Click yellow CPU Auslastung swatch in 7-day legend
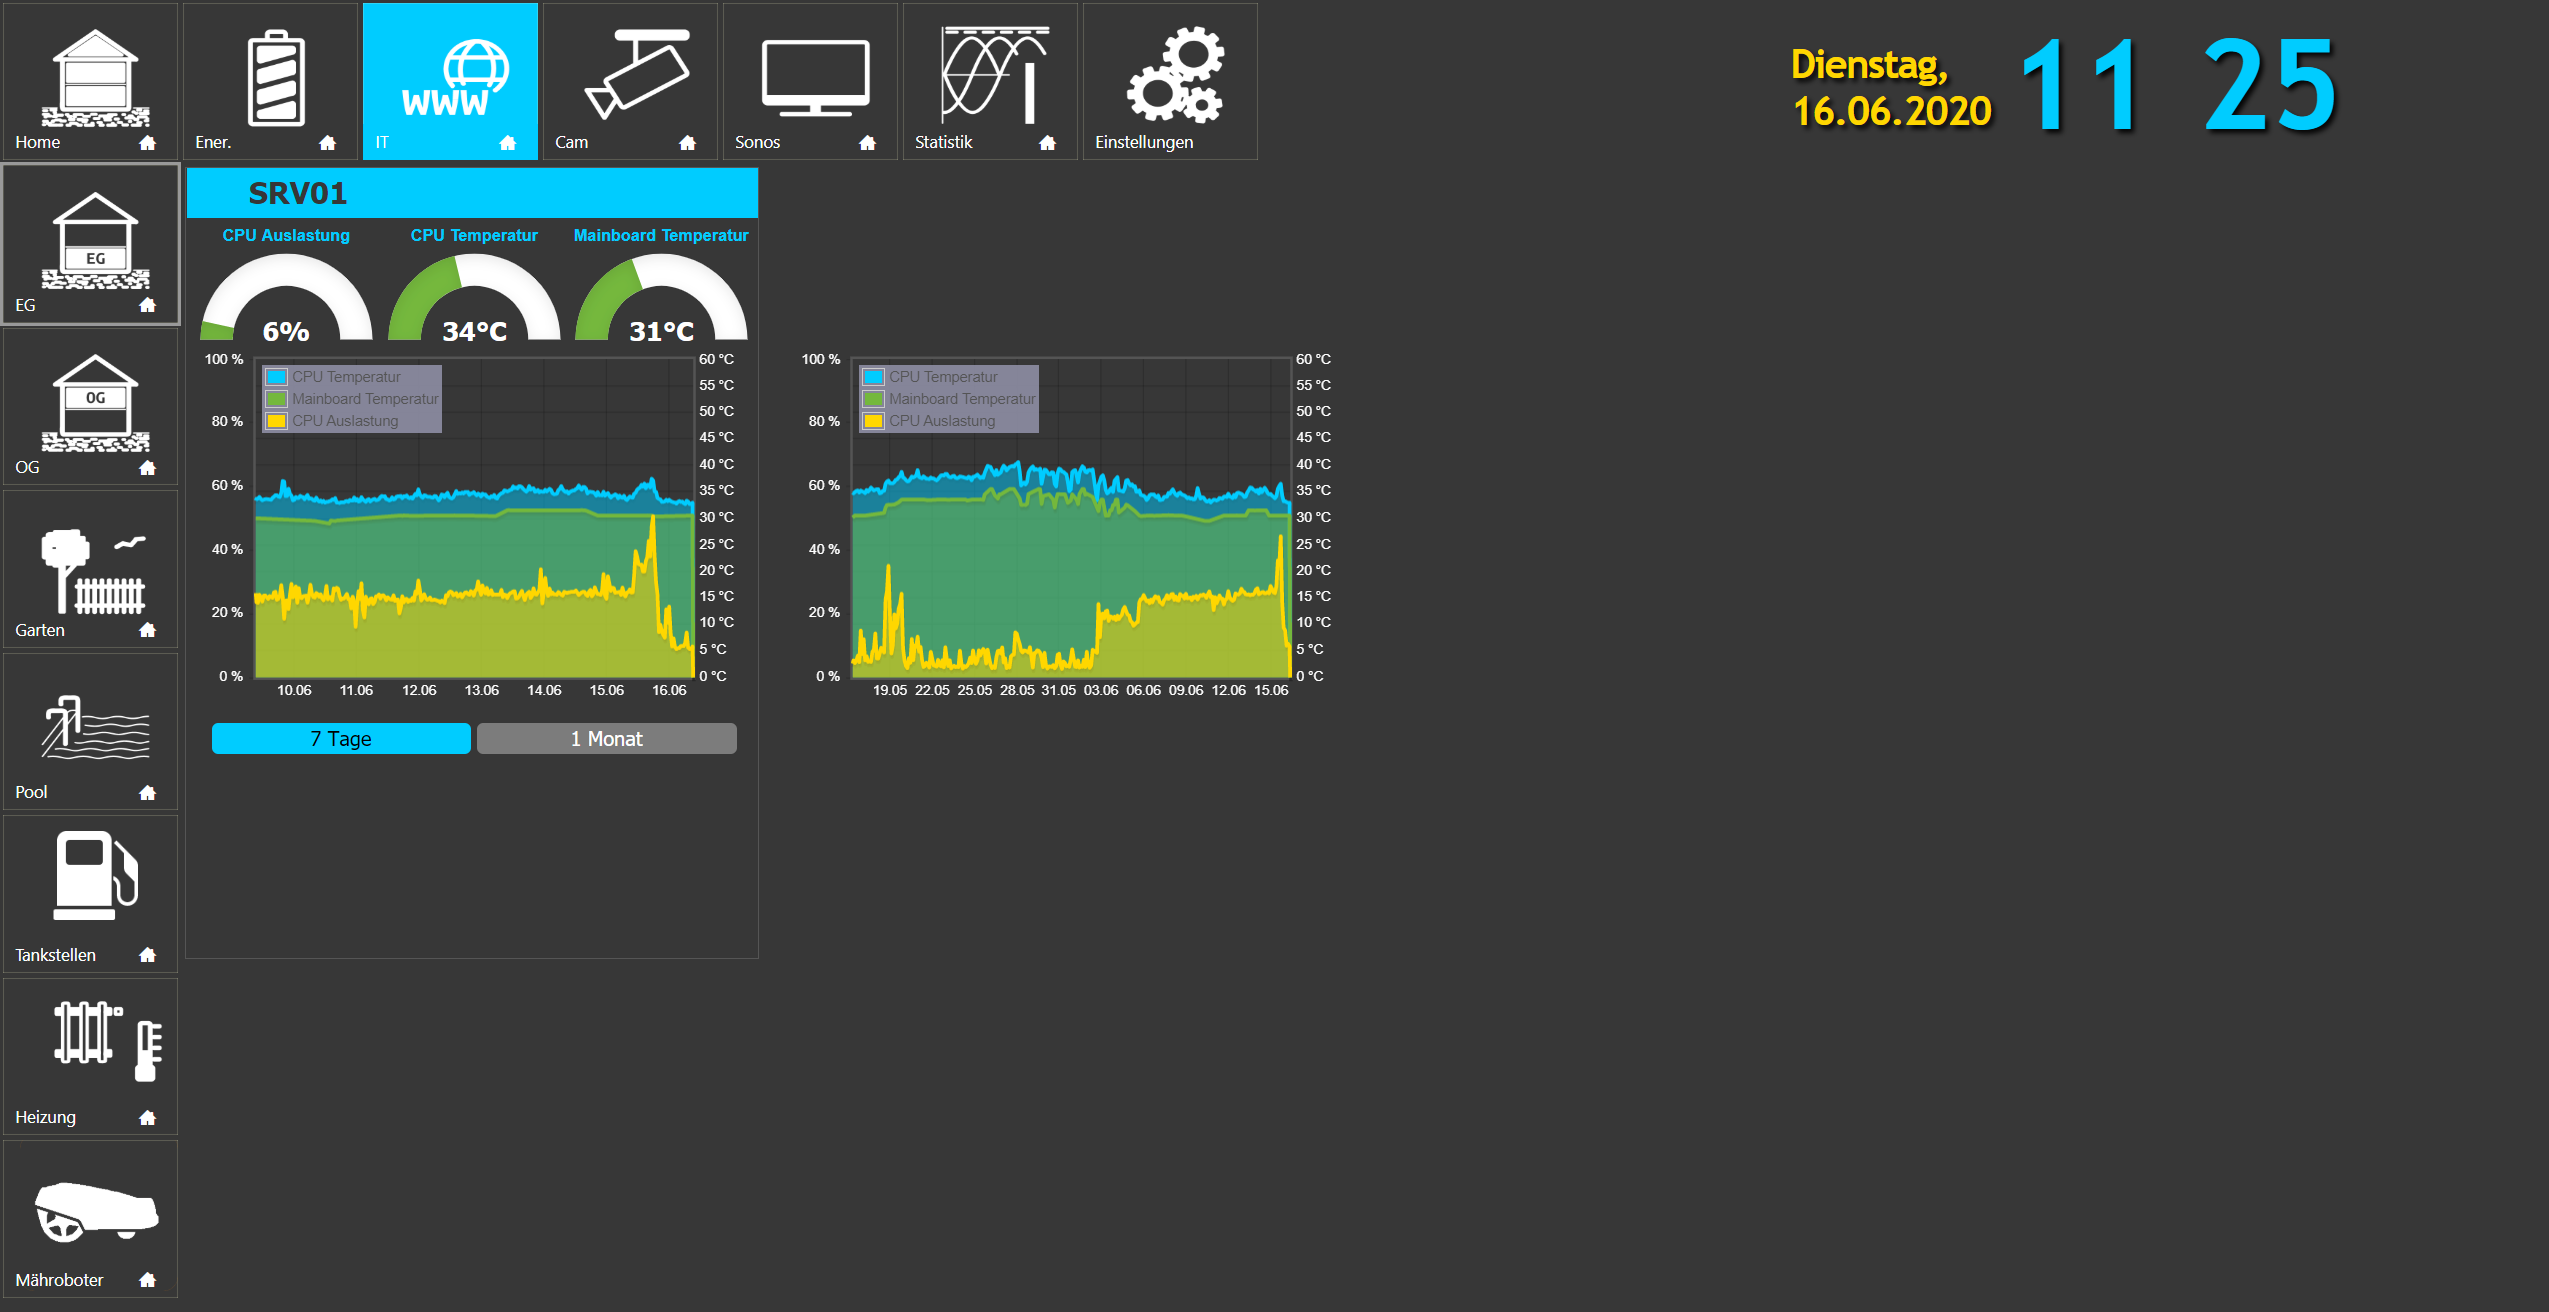 (277, 421)
